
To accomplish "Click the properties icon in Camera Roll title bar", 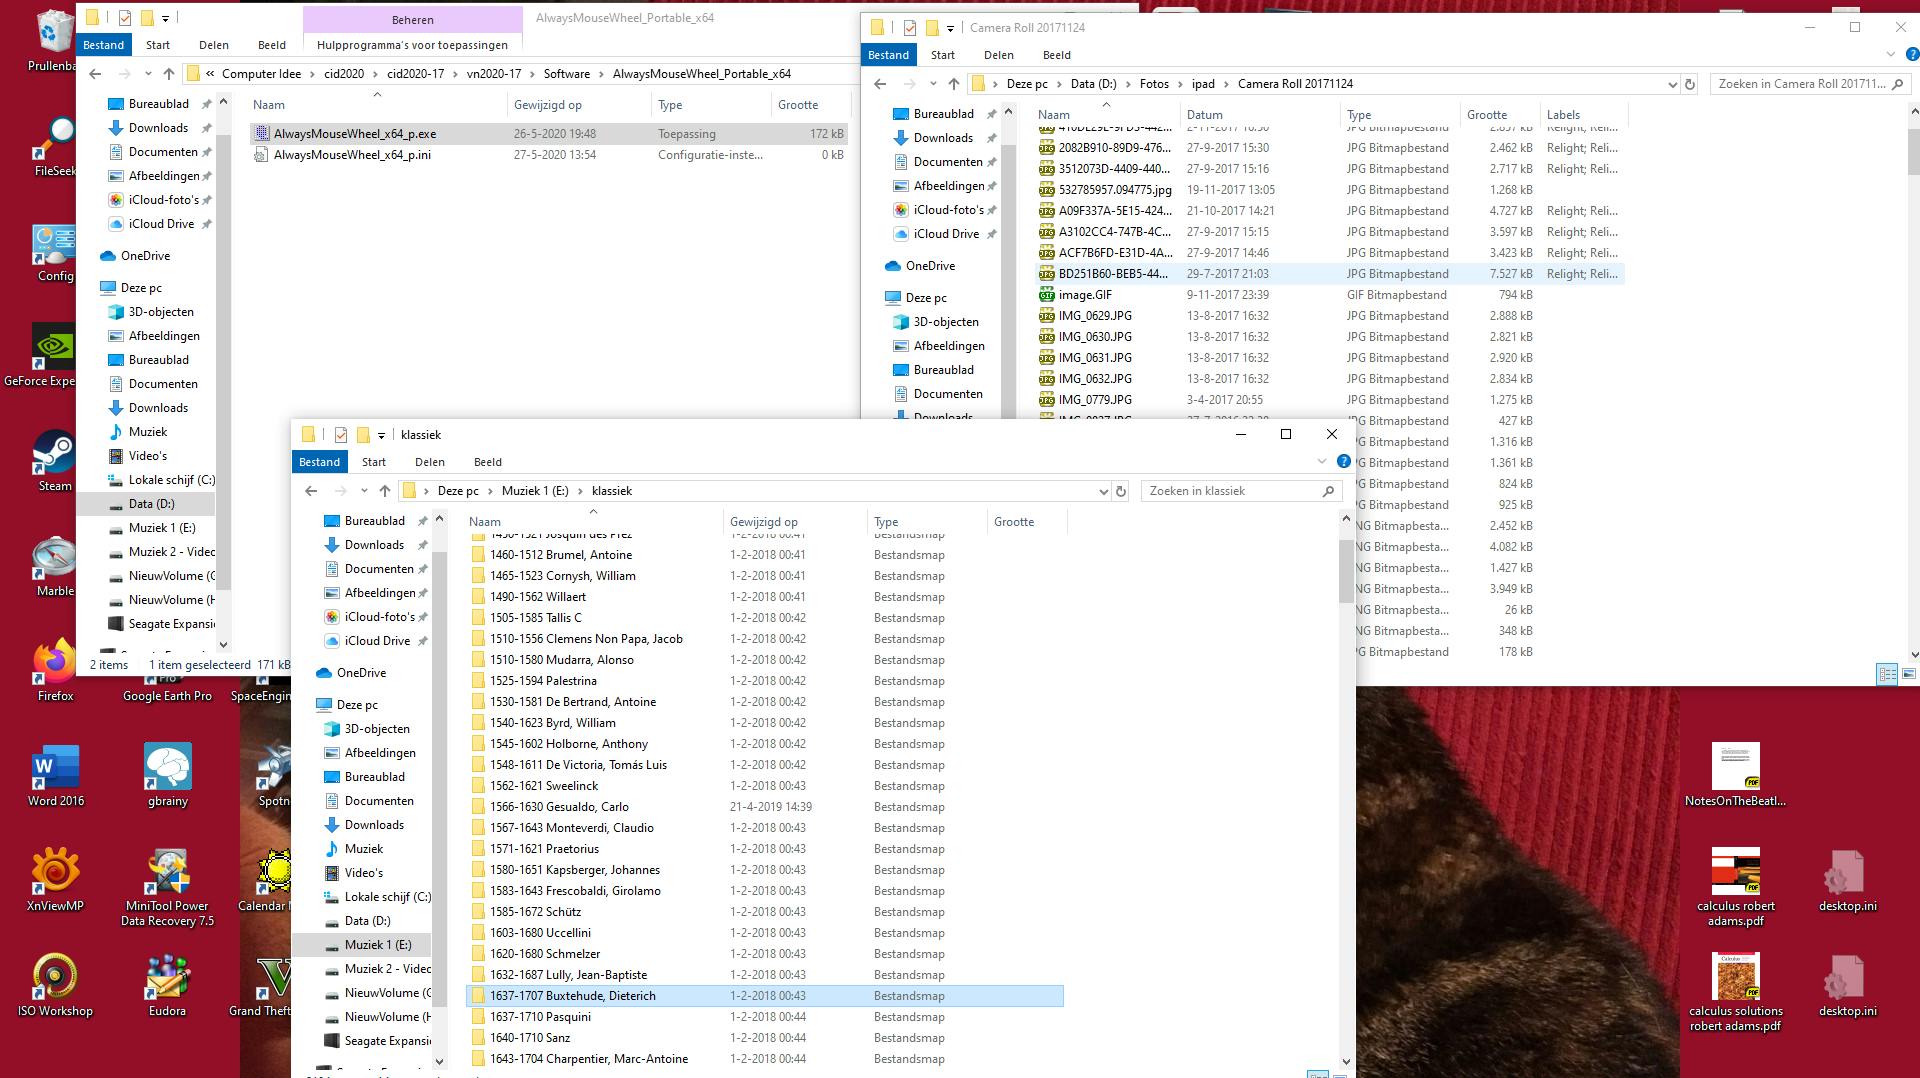I will 910,28.
